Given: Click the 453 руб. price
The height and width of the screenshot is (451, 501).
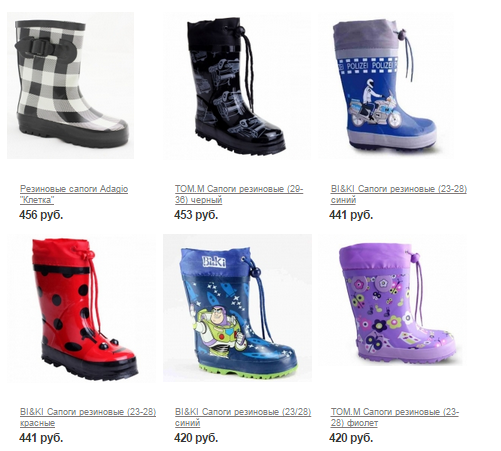Looking at the screenshot, I should pos(196,215).
